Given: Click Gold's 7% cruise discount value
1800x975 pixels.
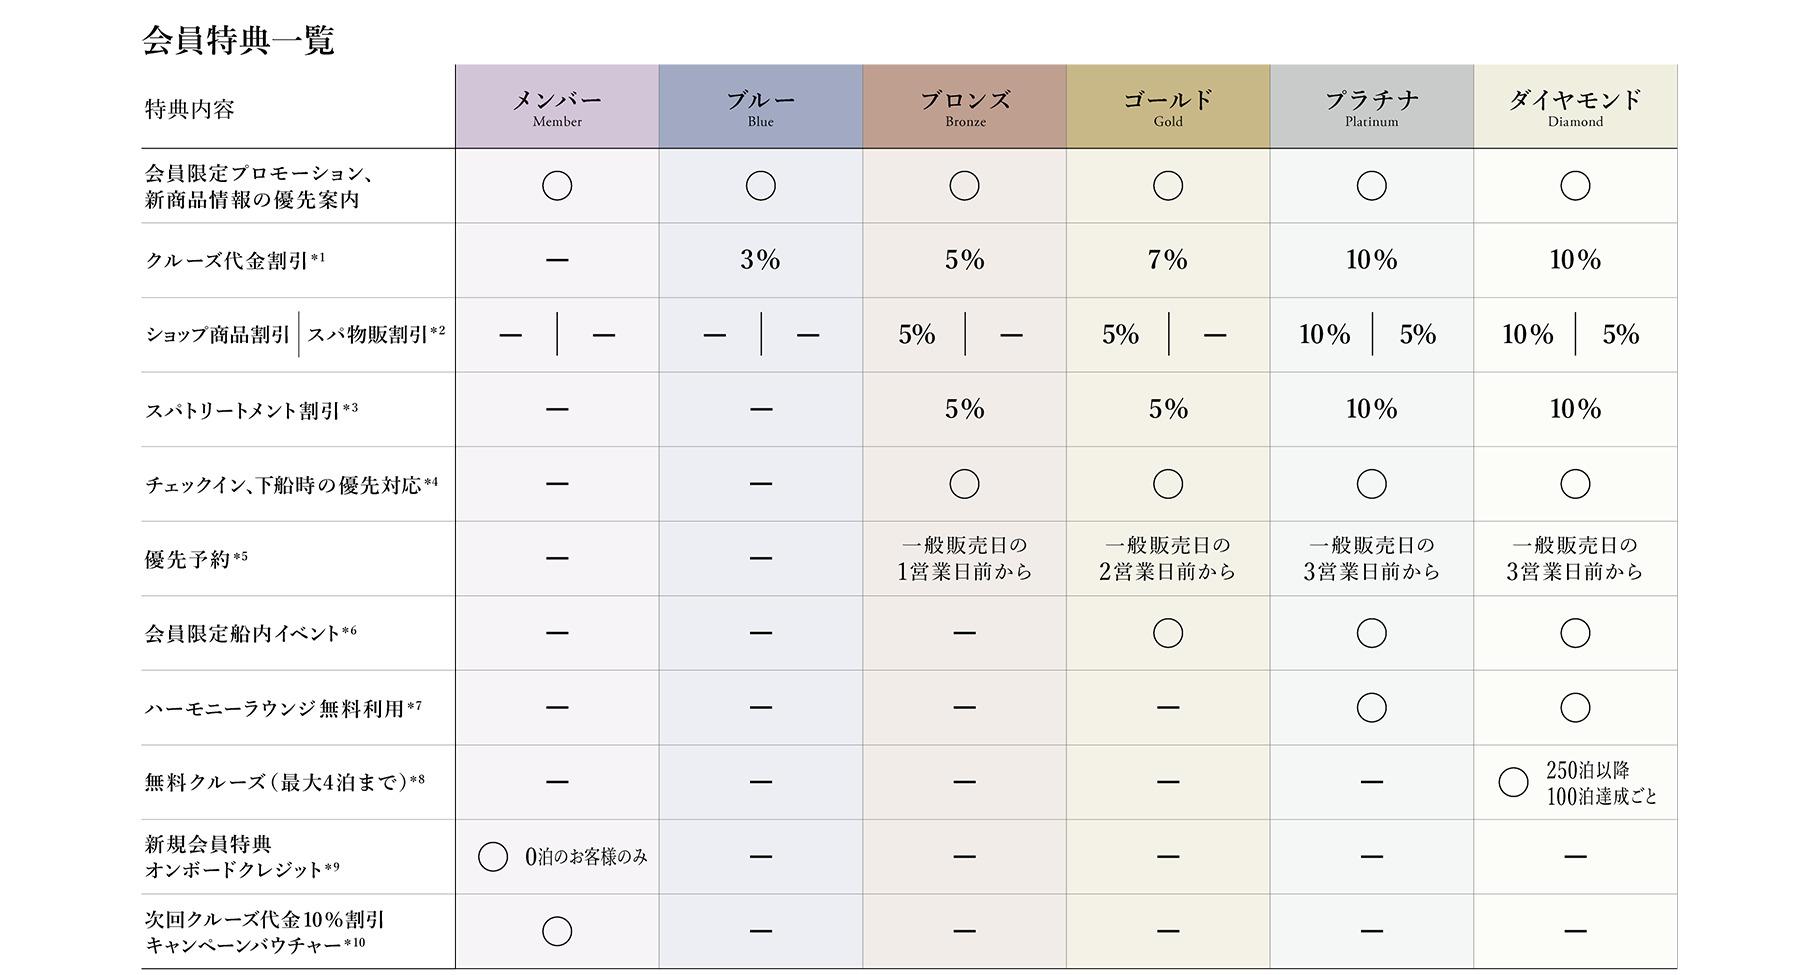Looking at the screenshot, I should [x=1168, y=260].
